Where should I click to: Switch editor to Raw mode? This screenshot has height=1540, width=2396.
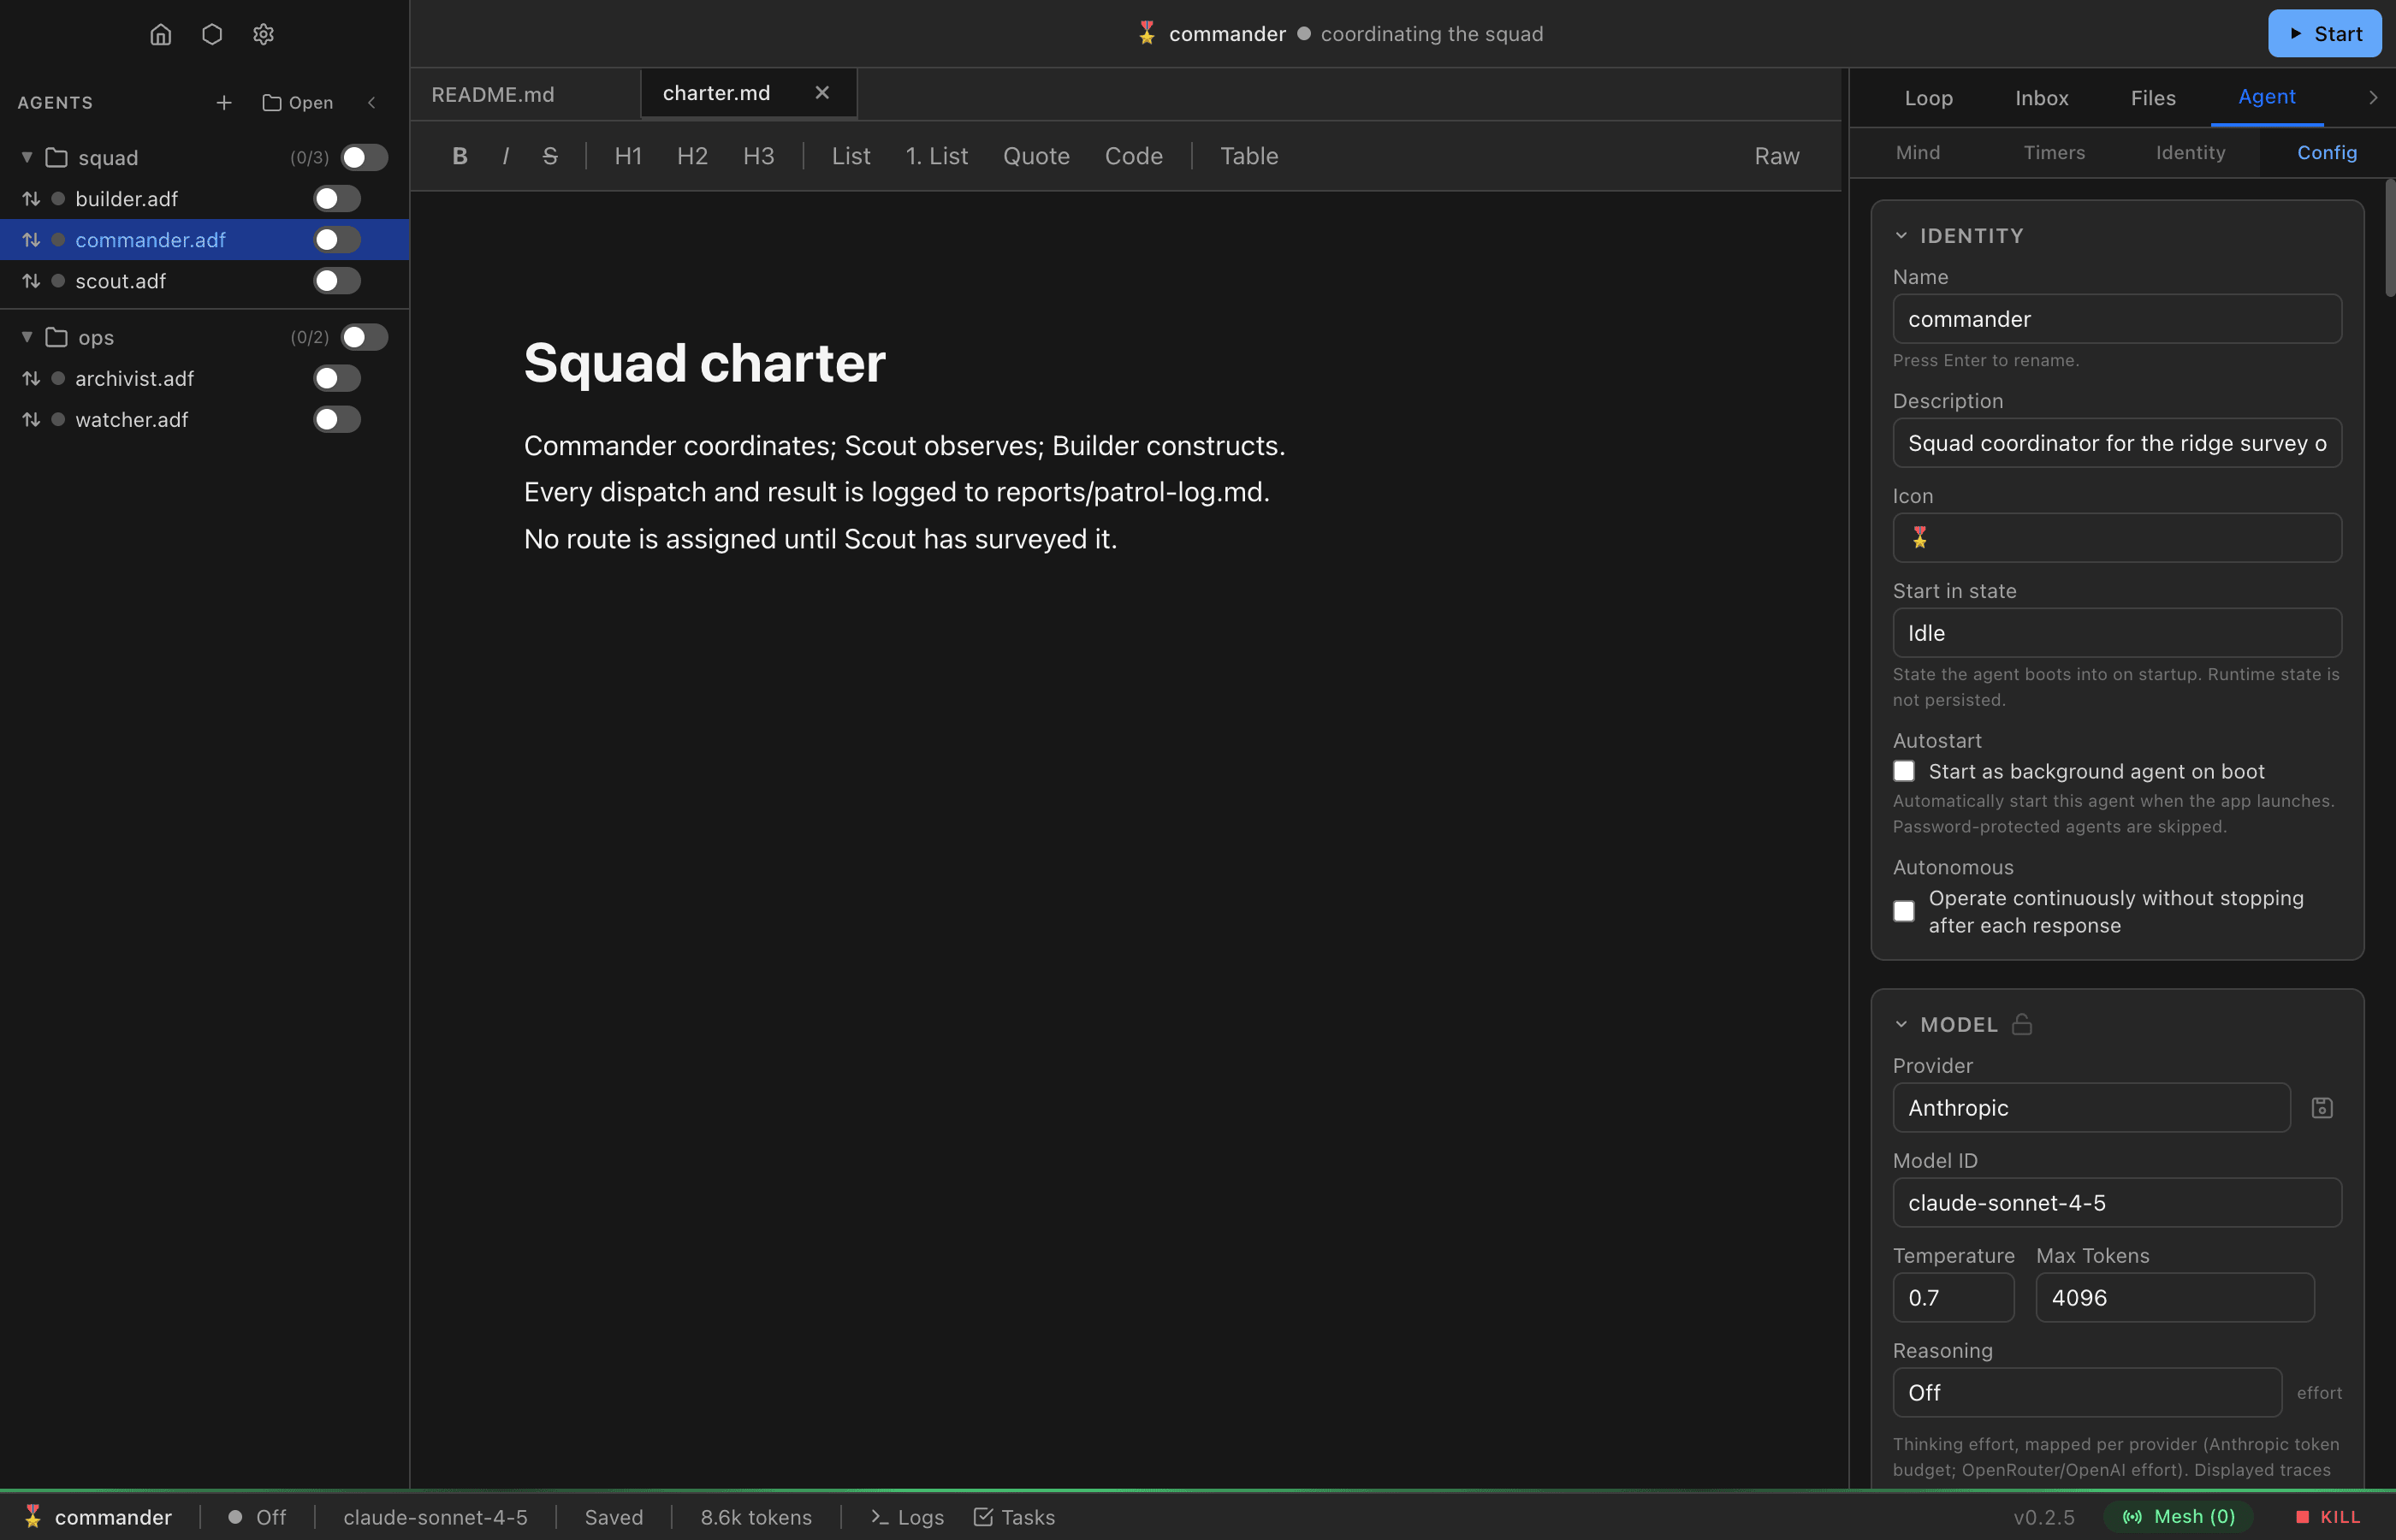(1777, 156)
